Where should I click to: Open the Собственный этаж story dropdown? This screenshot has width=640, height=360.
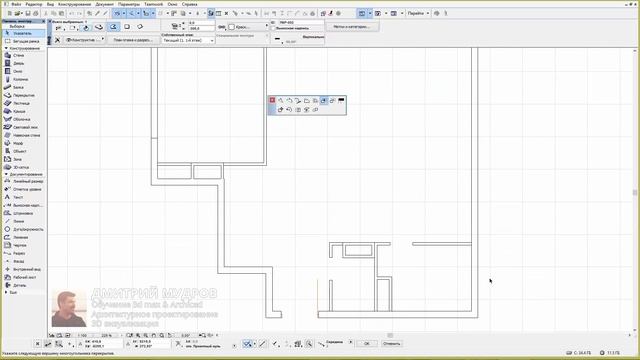(188, 40)
